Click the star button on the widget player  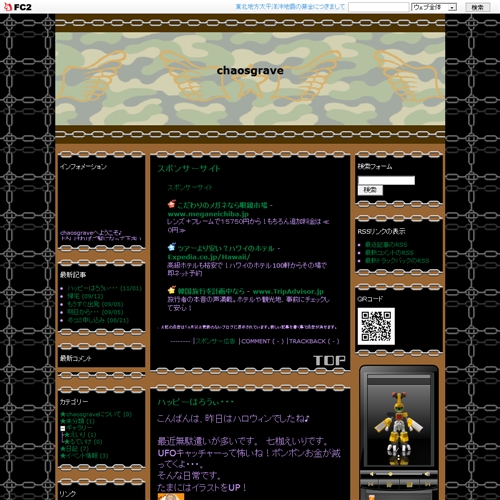tap(389, 484)
